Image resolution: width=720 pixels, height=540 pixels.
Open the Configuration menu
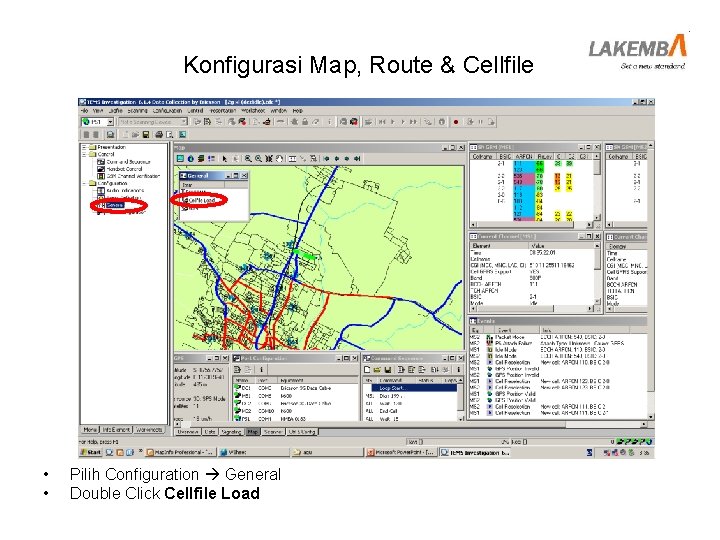tap(167, 111)
